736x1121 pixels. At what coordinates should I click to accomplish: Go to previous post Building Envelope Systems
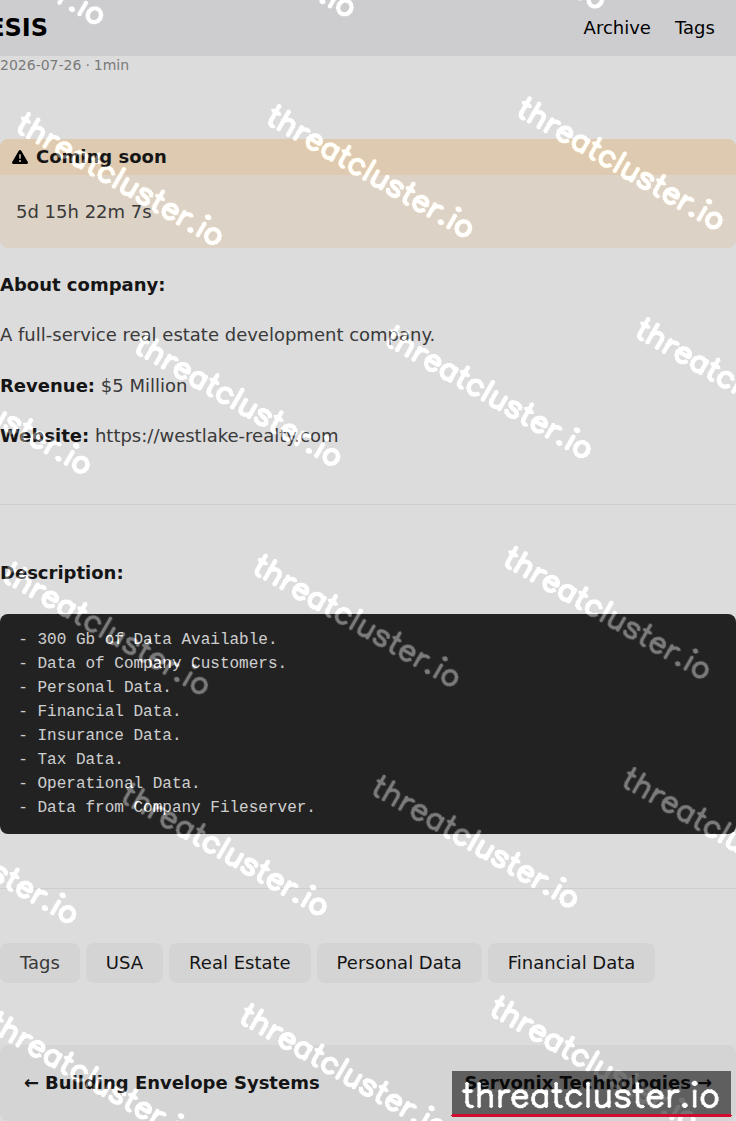pyautogui.click(x=172, y=1083)
